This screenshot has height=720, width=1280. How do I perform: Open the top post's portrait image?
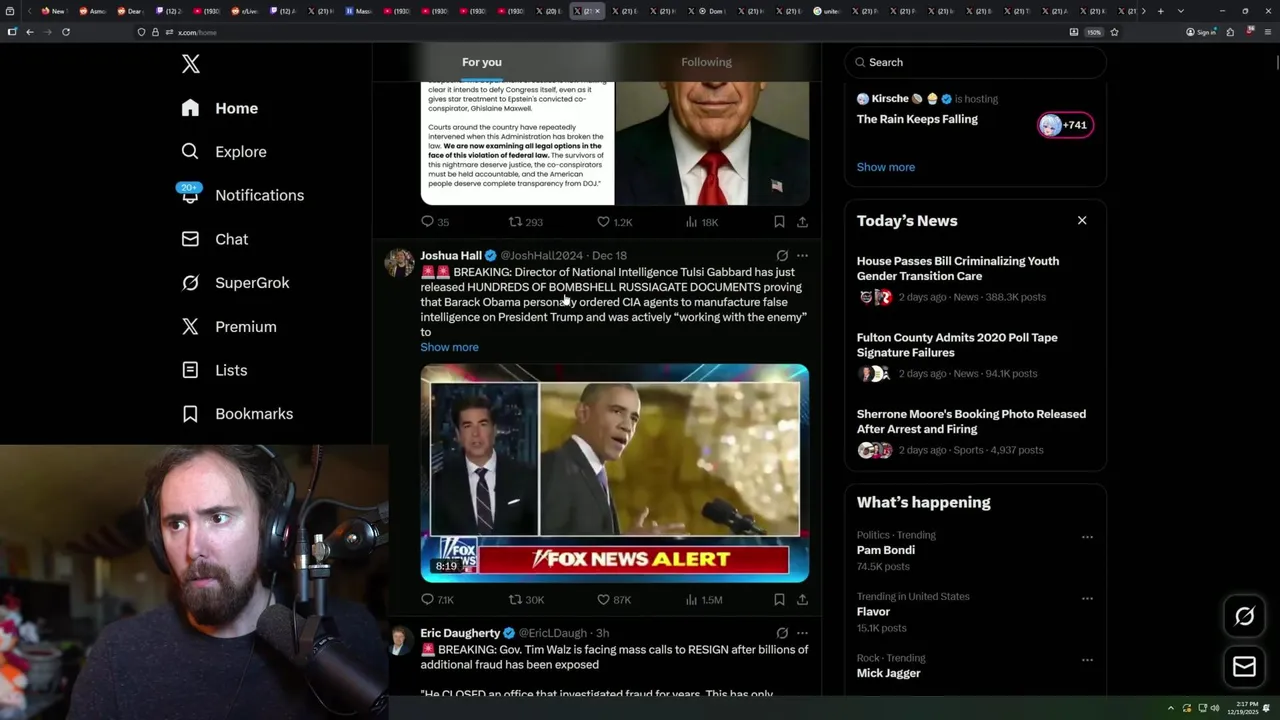711,143
